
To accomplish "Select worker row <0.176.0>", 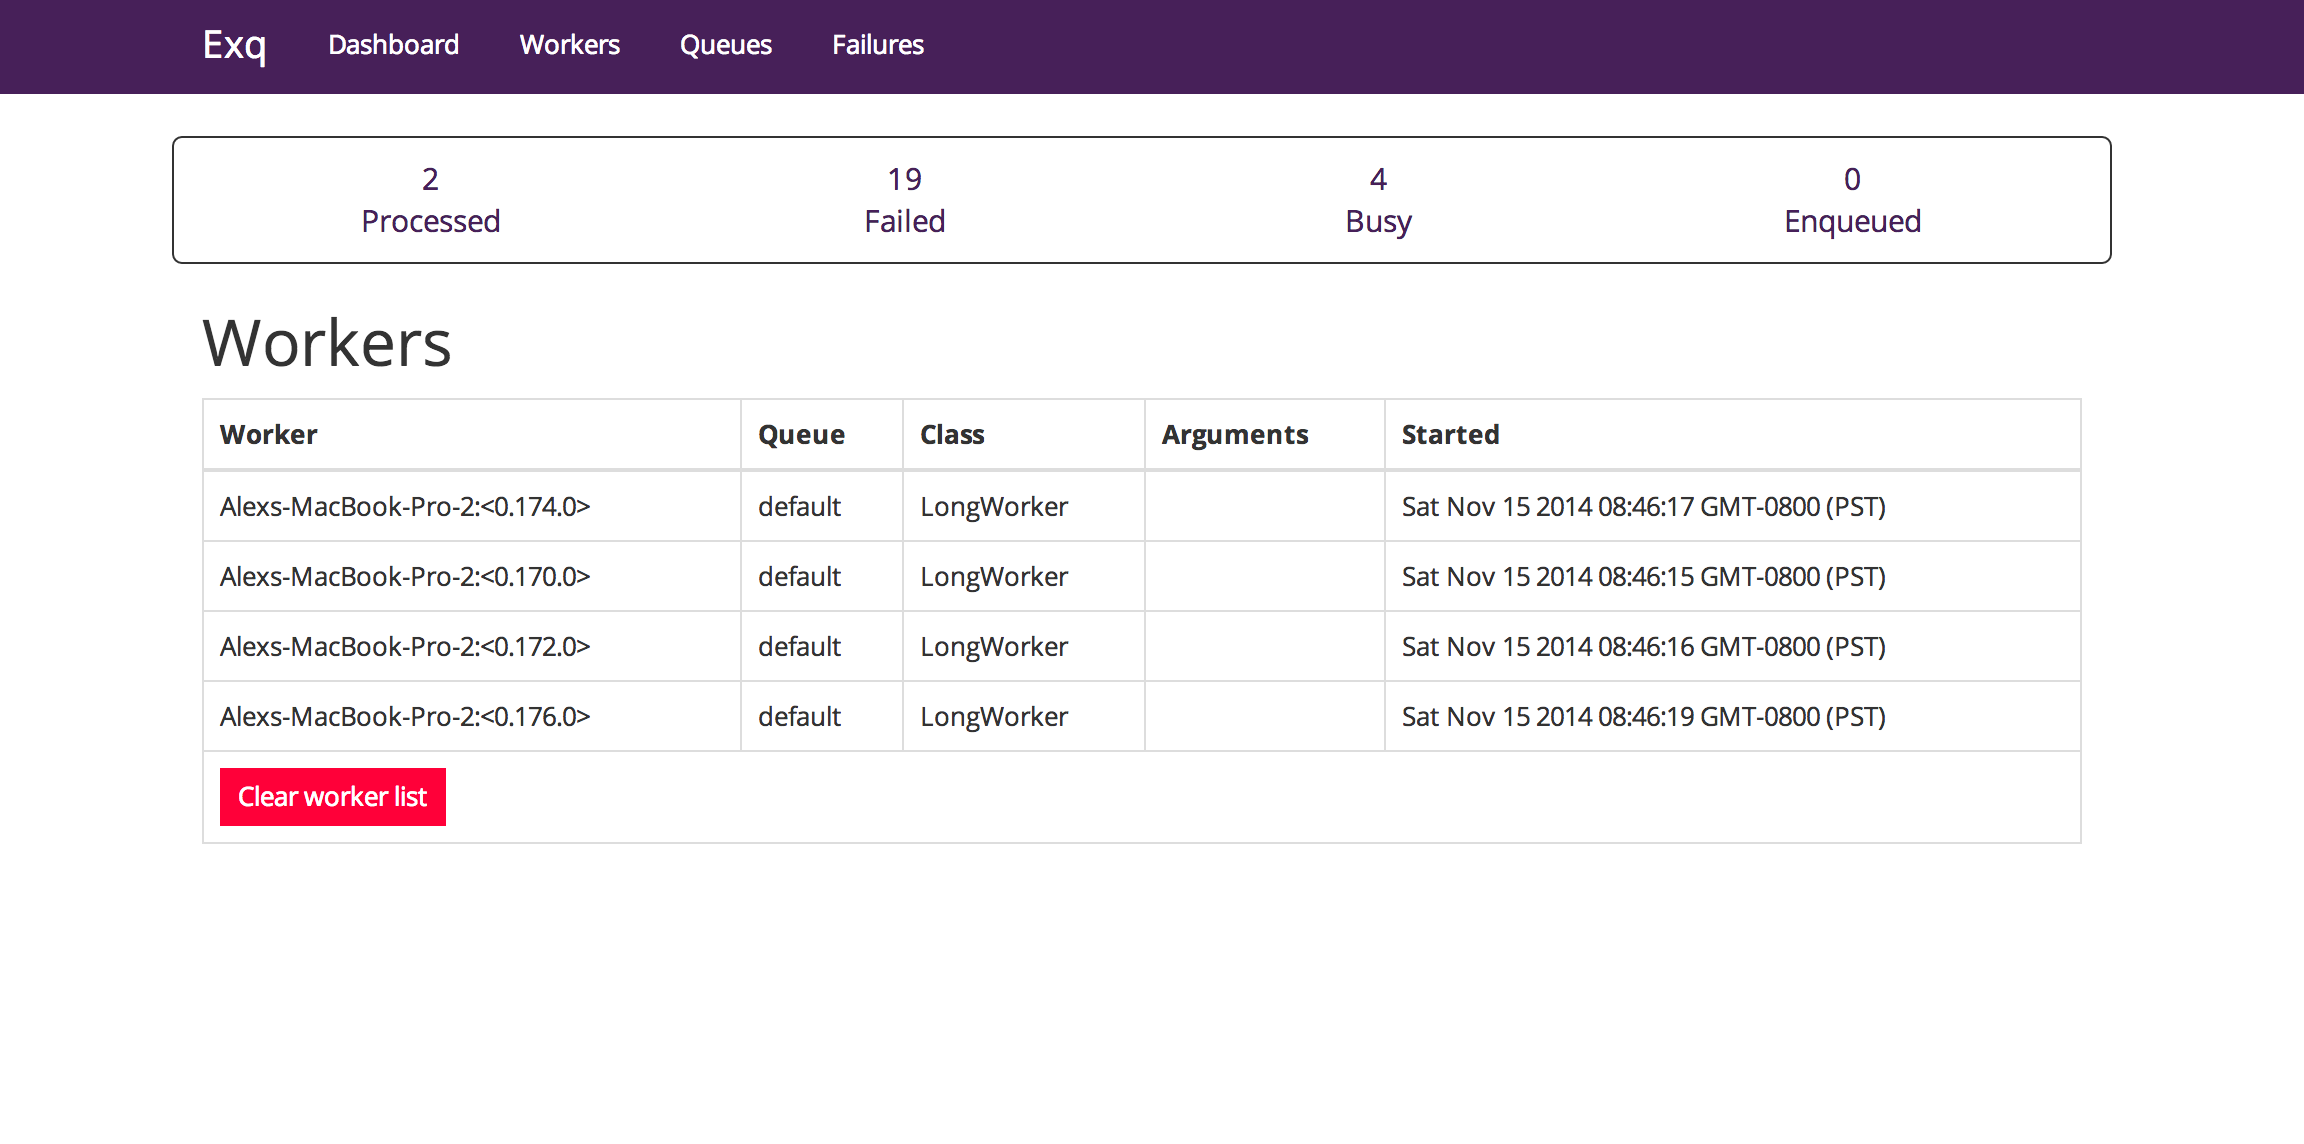I will pos(405,717).
